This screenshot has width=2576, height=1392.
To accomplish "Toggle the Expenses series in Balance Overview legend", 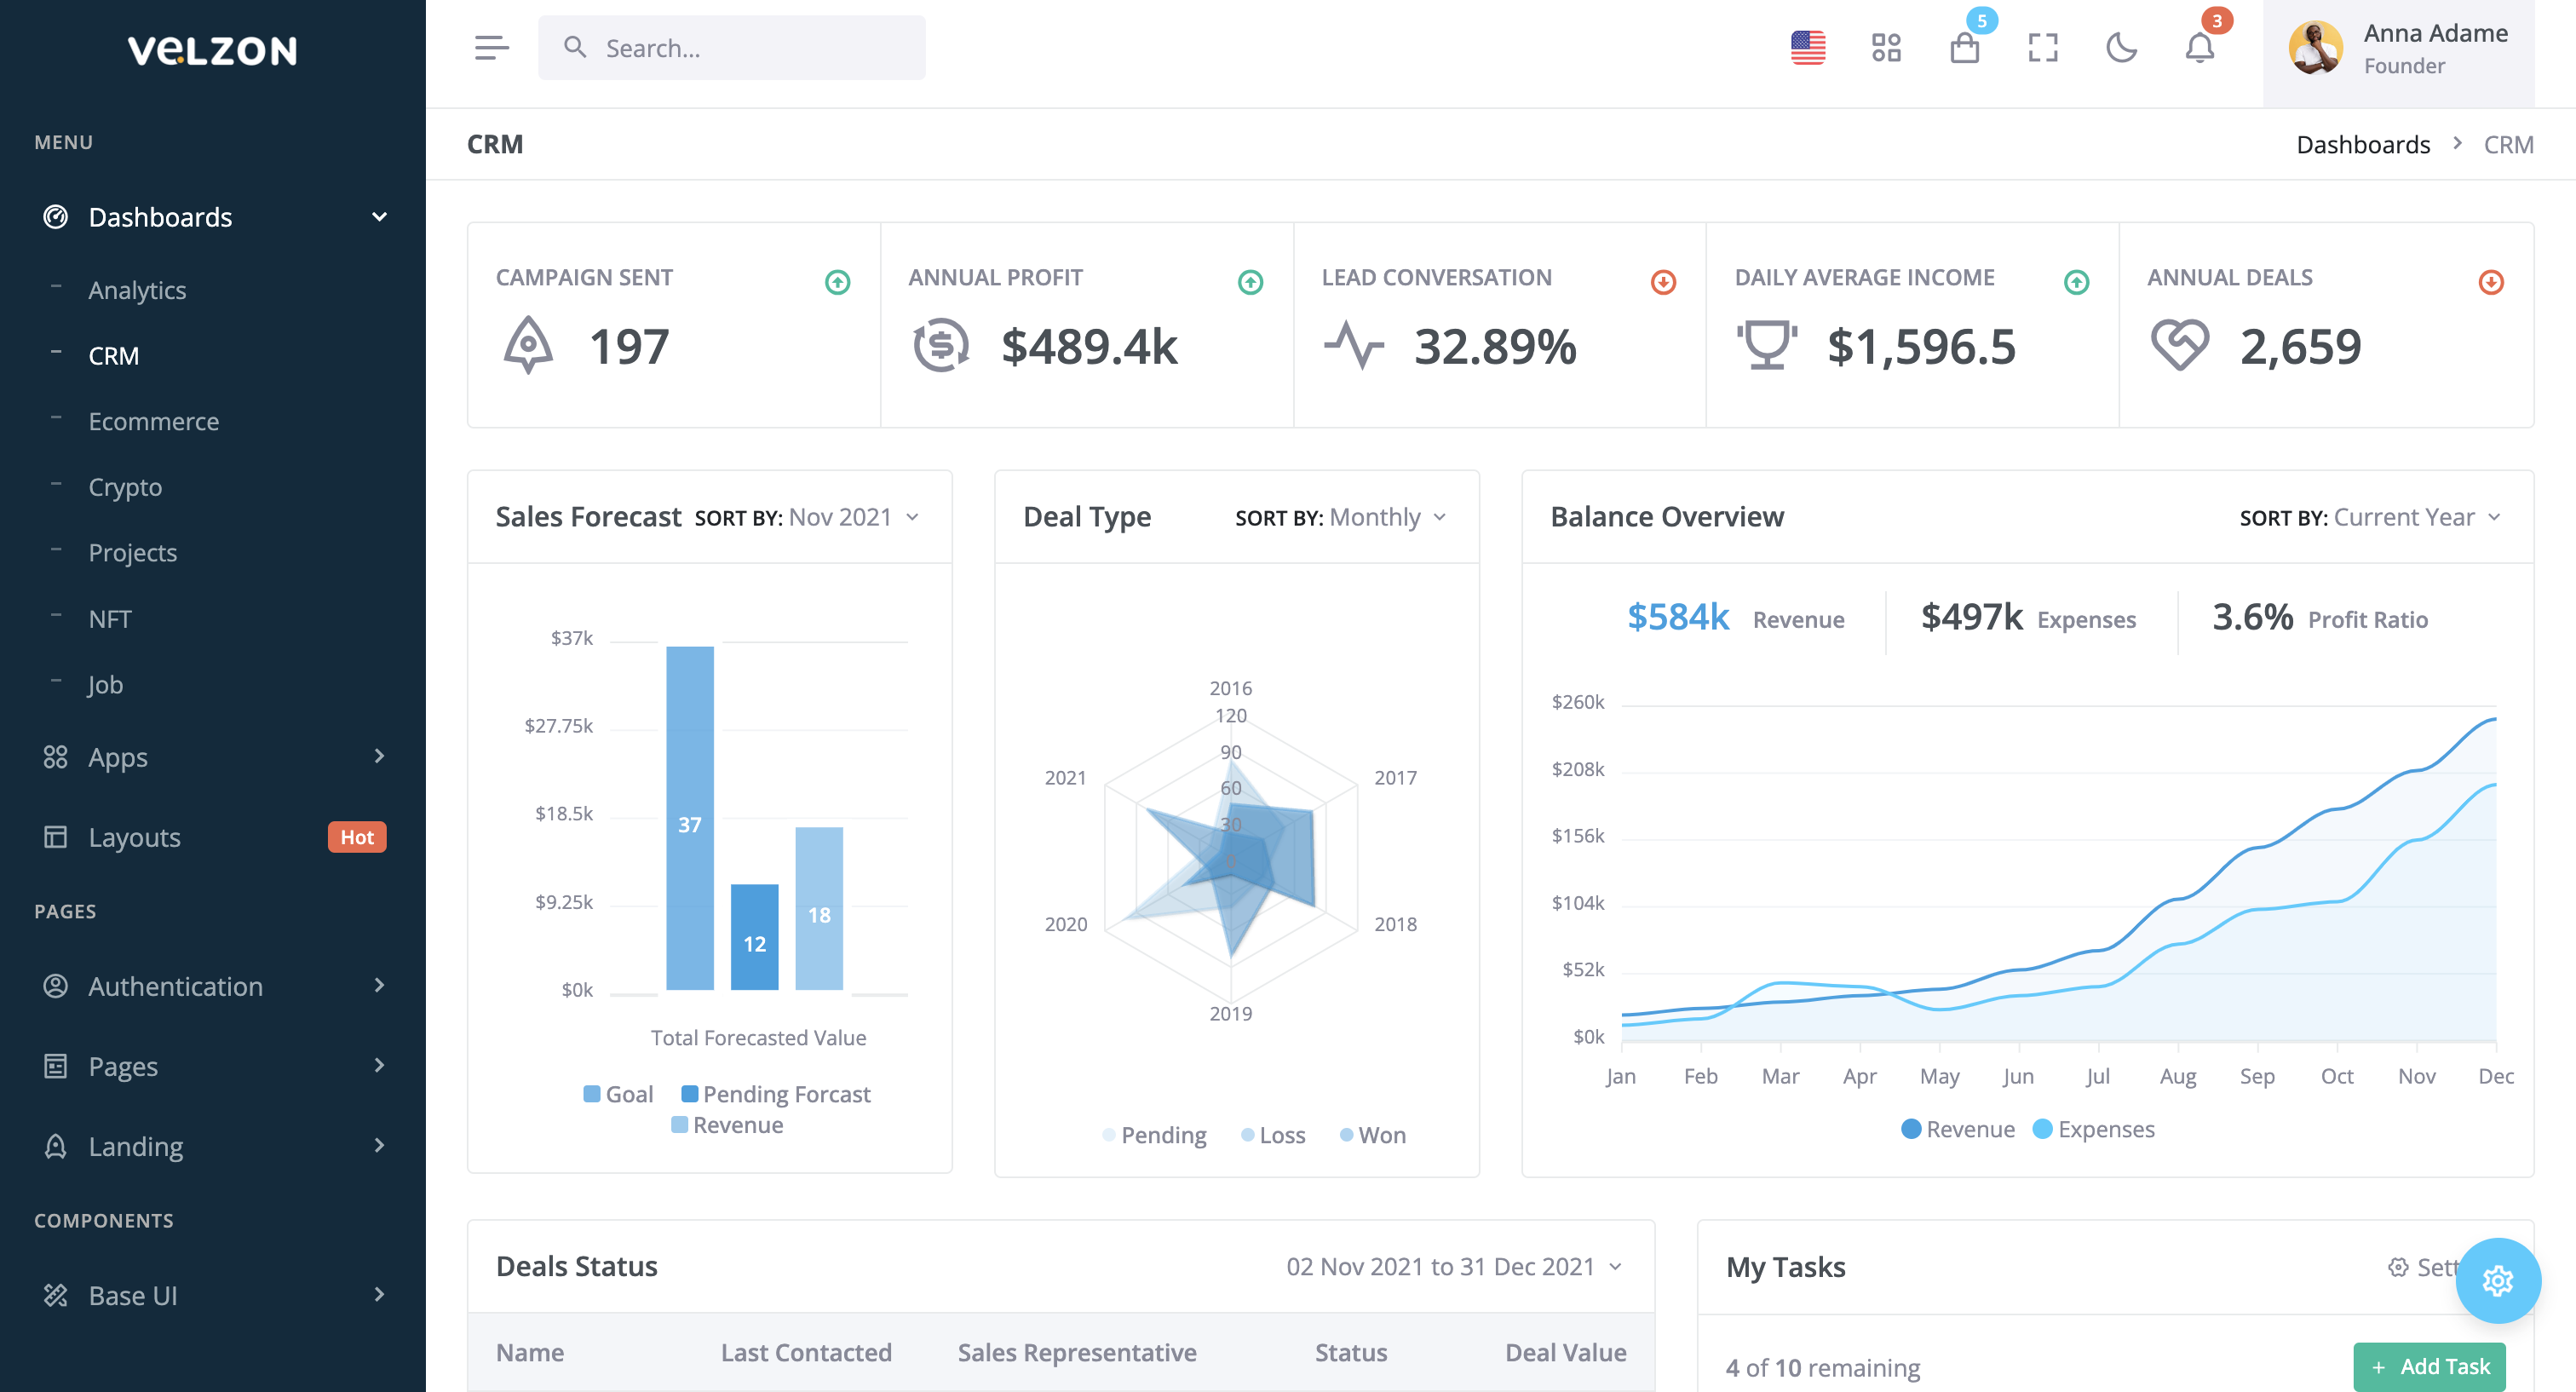I will [2095, 1129].
